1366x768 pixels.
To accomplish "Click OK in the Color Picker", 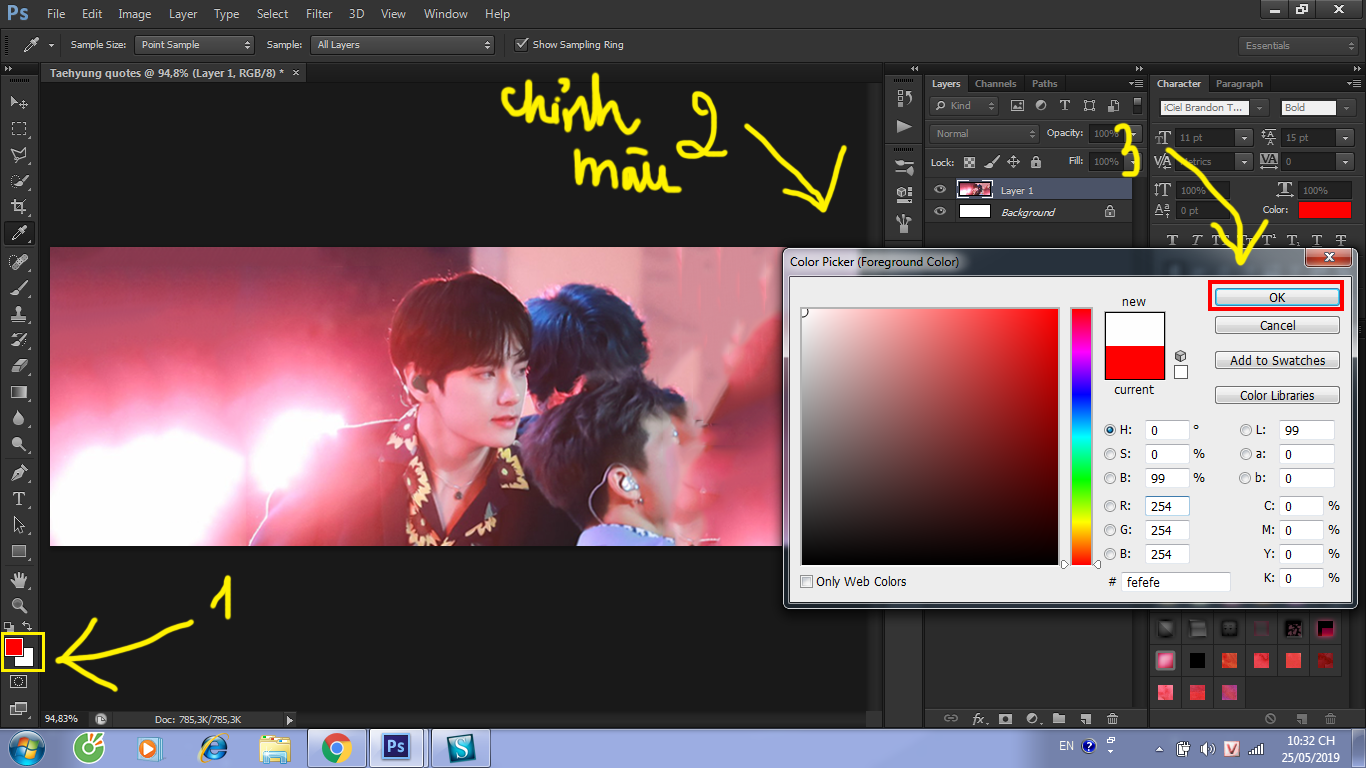I will tap(1277, 297).
